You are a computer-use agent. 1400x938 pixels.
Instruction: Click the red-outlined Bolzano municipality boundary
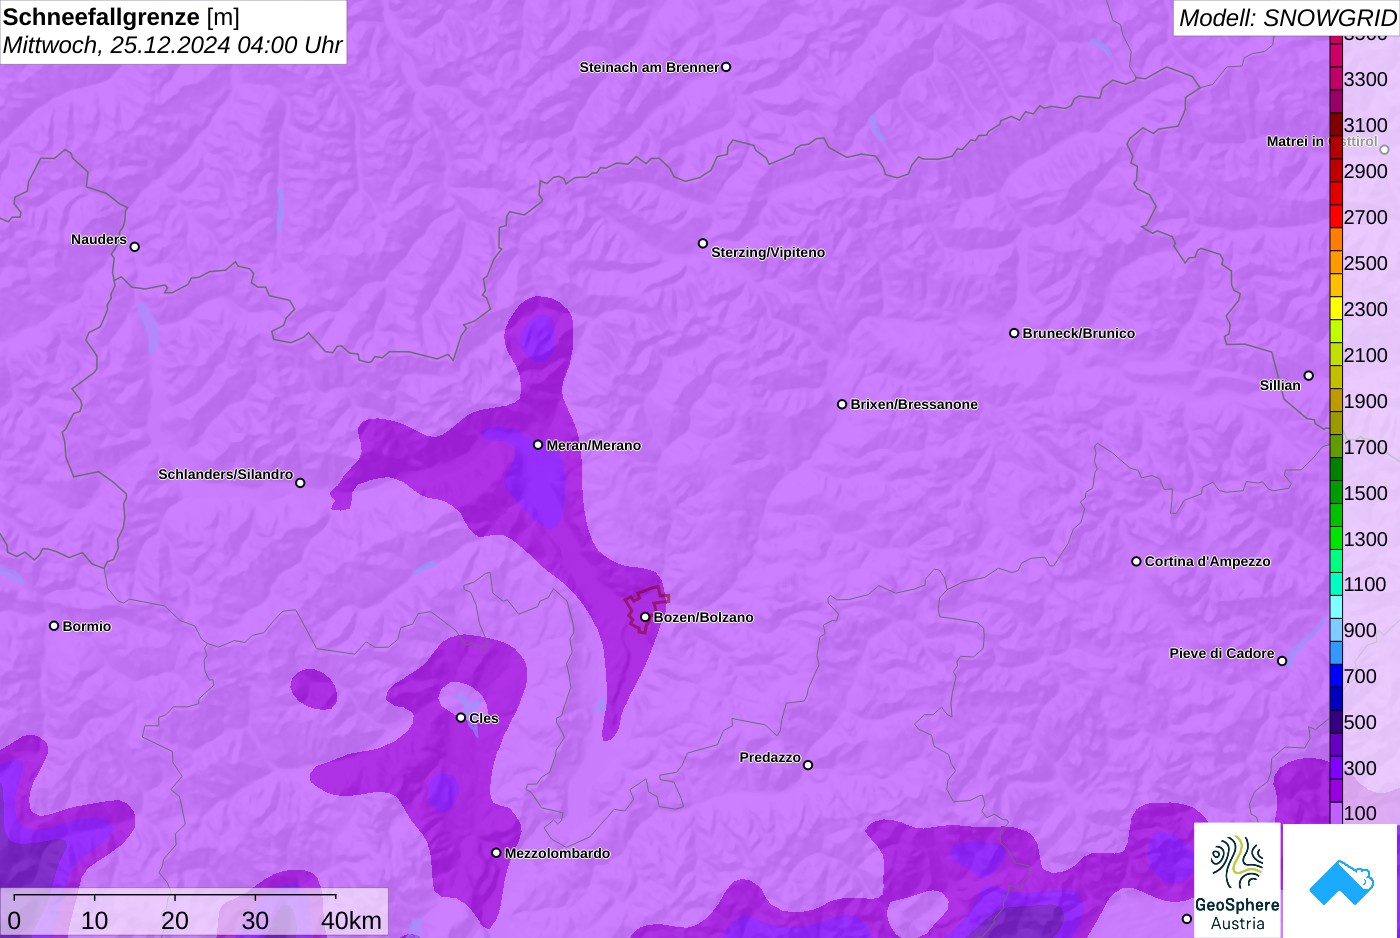tap(647, 609)
